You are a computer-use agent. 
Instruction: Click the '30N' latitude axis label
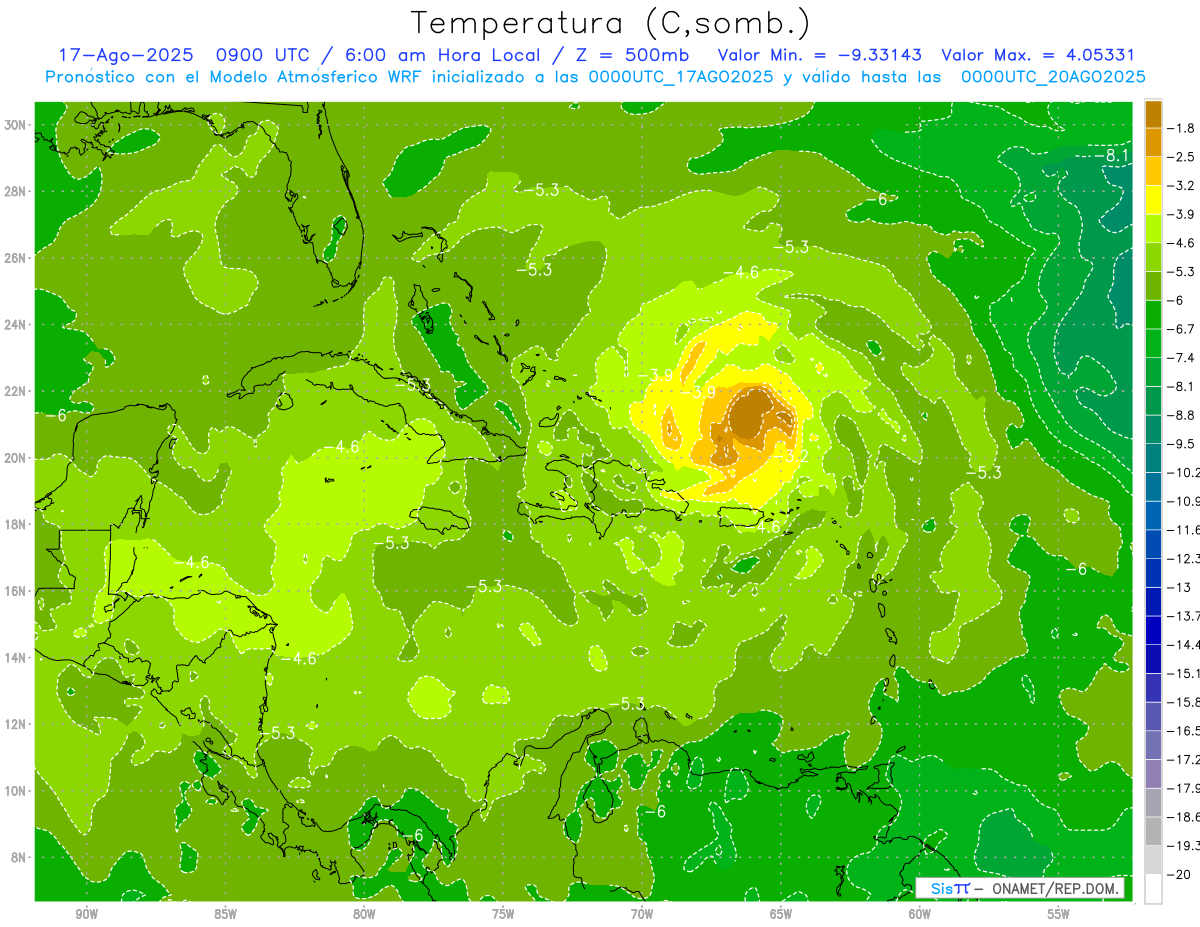tap(17, 125)
